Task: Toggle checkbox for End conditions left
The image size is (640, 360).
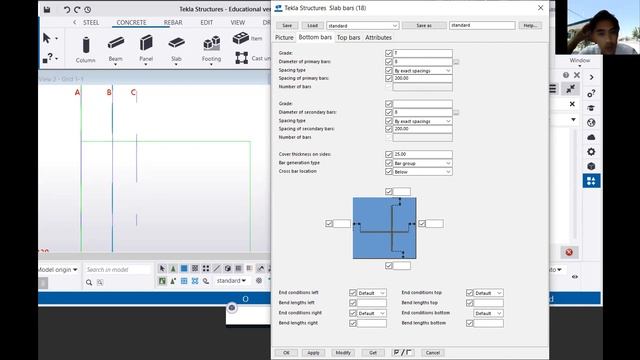Action: click(x=353, y=293)
